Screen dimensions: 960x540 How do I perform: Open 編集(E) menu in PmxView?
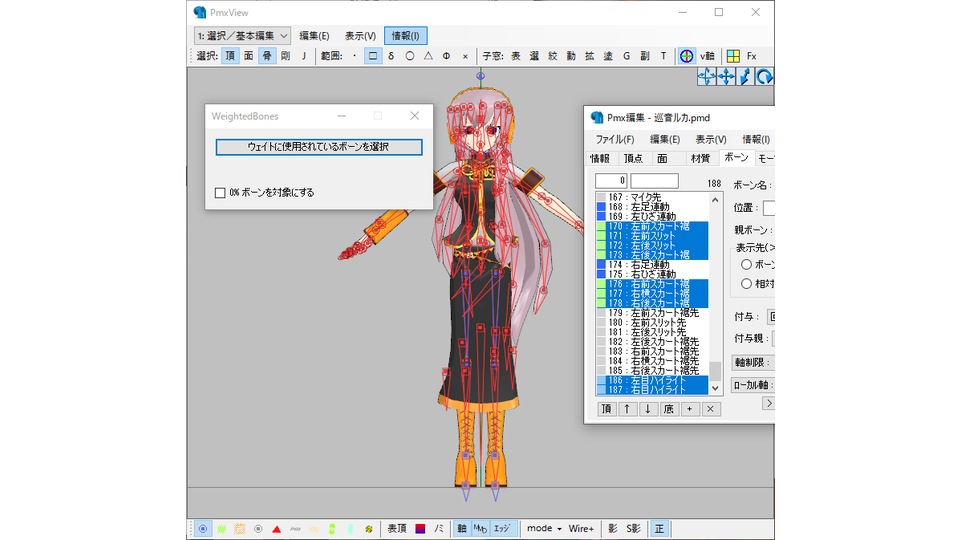[x=314, y=36]
